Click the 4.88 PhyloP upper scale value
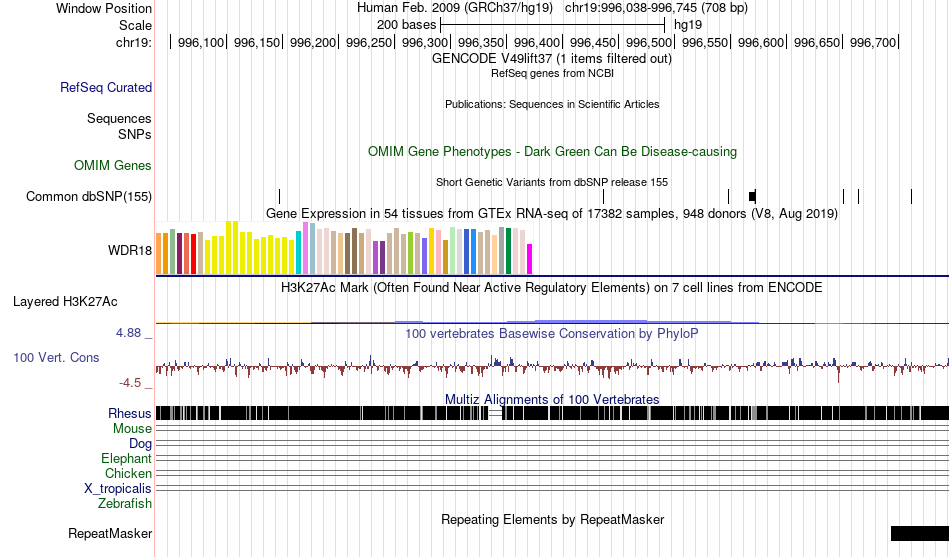The image size is (950, 557). 128,333
